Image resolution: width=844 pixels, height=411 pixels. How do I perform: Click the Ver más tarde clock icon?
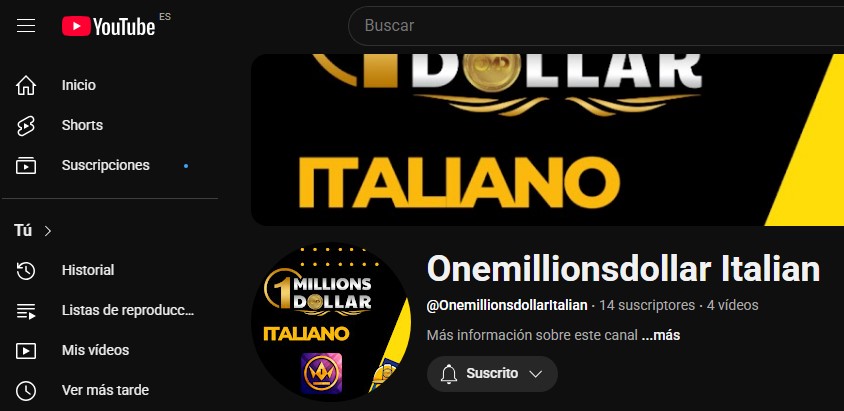pyautogui.click(x=26, y=391)
